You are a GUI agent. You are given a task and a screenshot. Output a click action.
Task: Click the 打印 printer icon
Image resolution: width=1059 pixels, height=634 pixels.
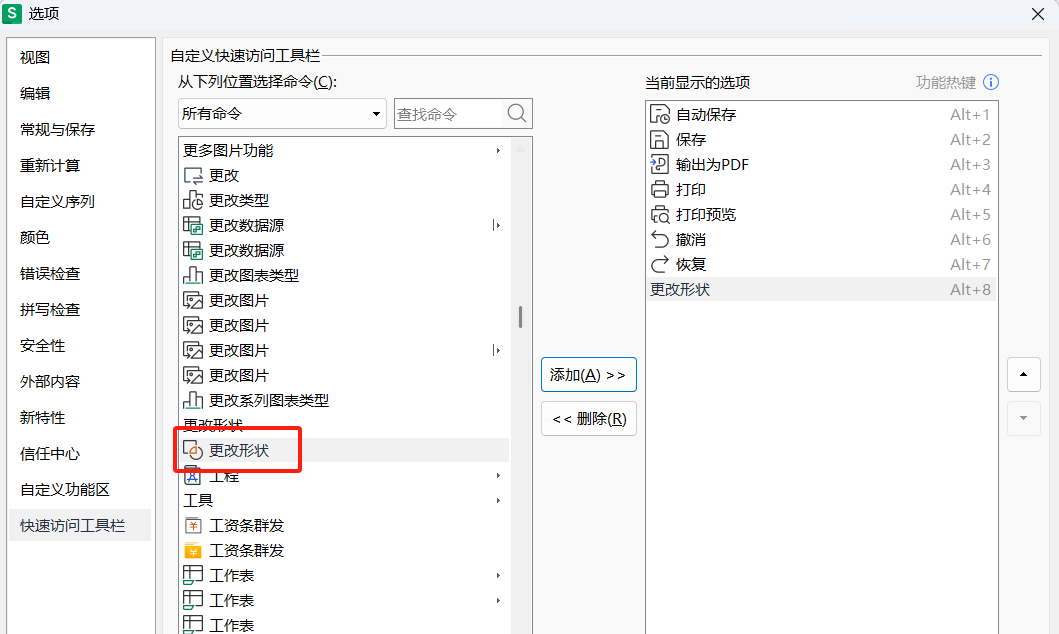[659, 189]
